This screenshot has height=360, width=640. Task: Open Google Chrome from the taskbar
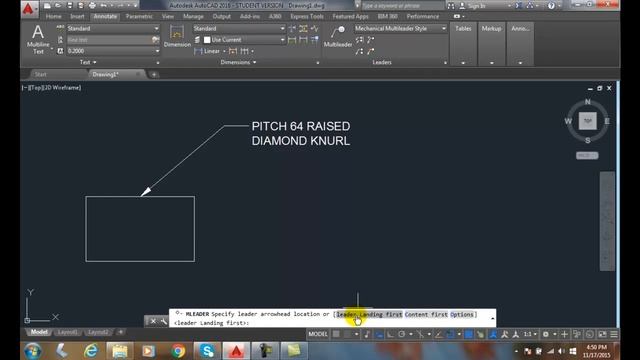178,351
